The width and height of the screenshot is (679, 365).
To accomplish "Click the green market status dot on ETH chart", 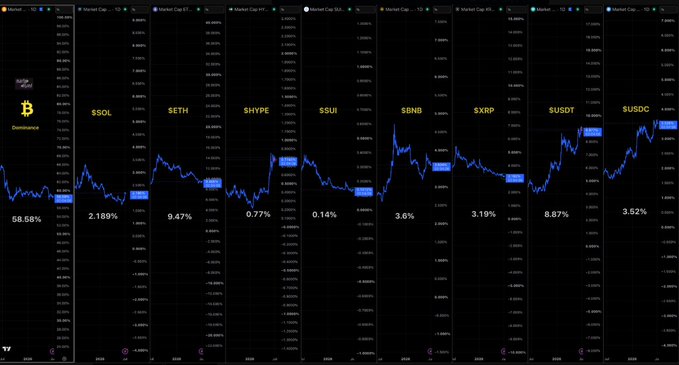I will click(x=198, y=9).
